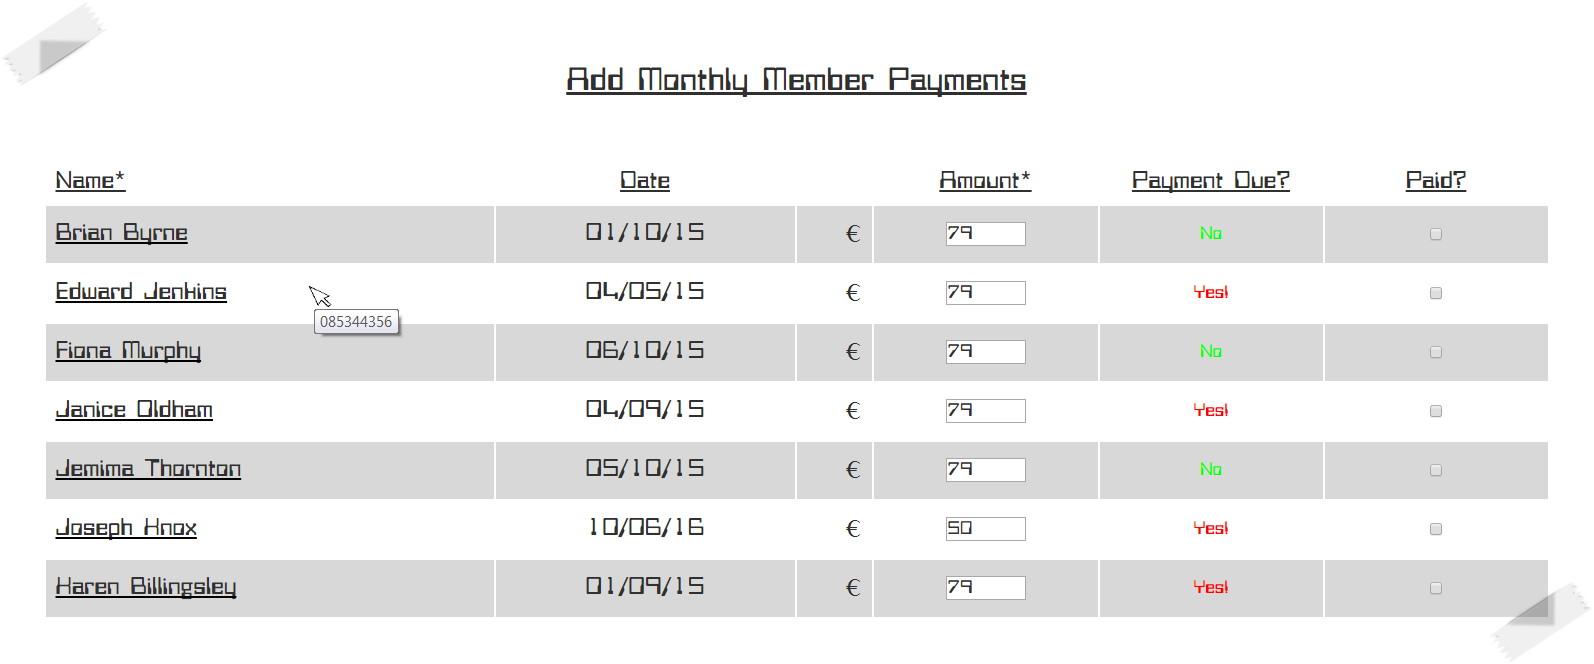Image resolution: width=1594 pixels, height=664 pixels.
Task: Click the Name column header
Action: click(x=90, y=181)
